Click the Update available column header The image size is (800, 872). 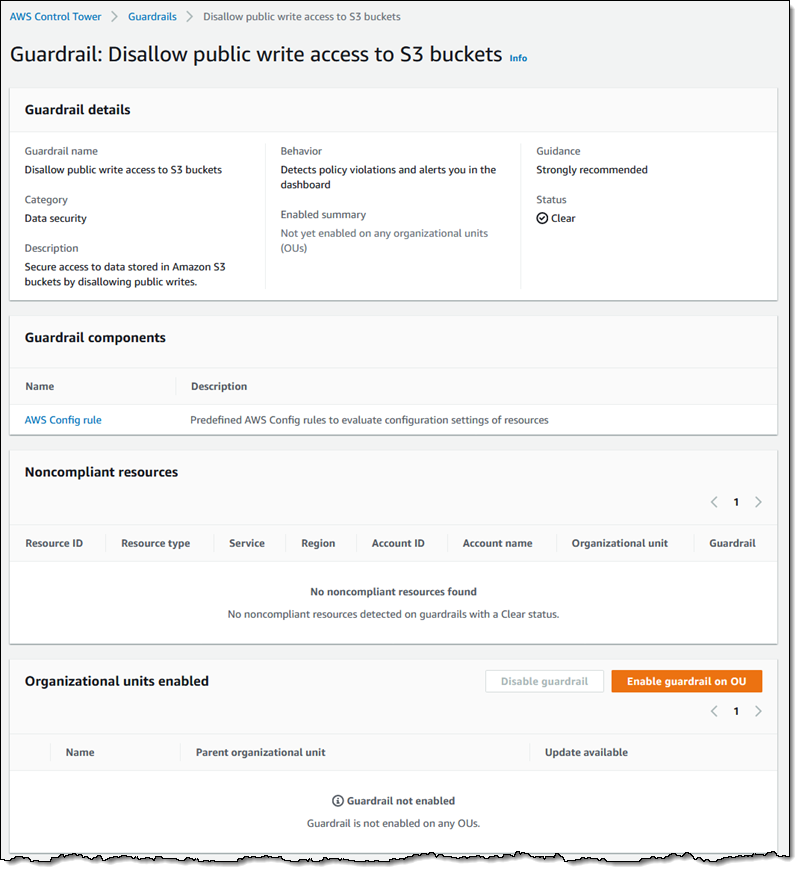tap(586, 752)
